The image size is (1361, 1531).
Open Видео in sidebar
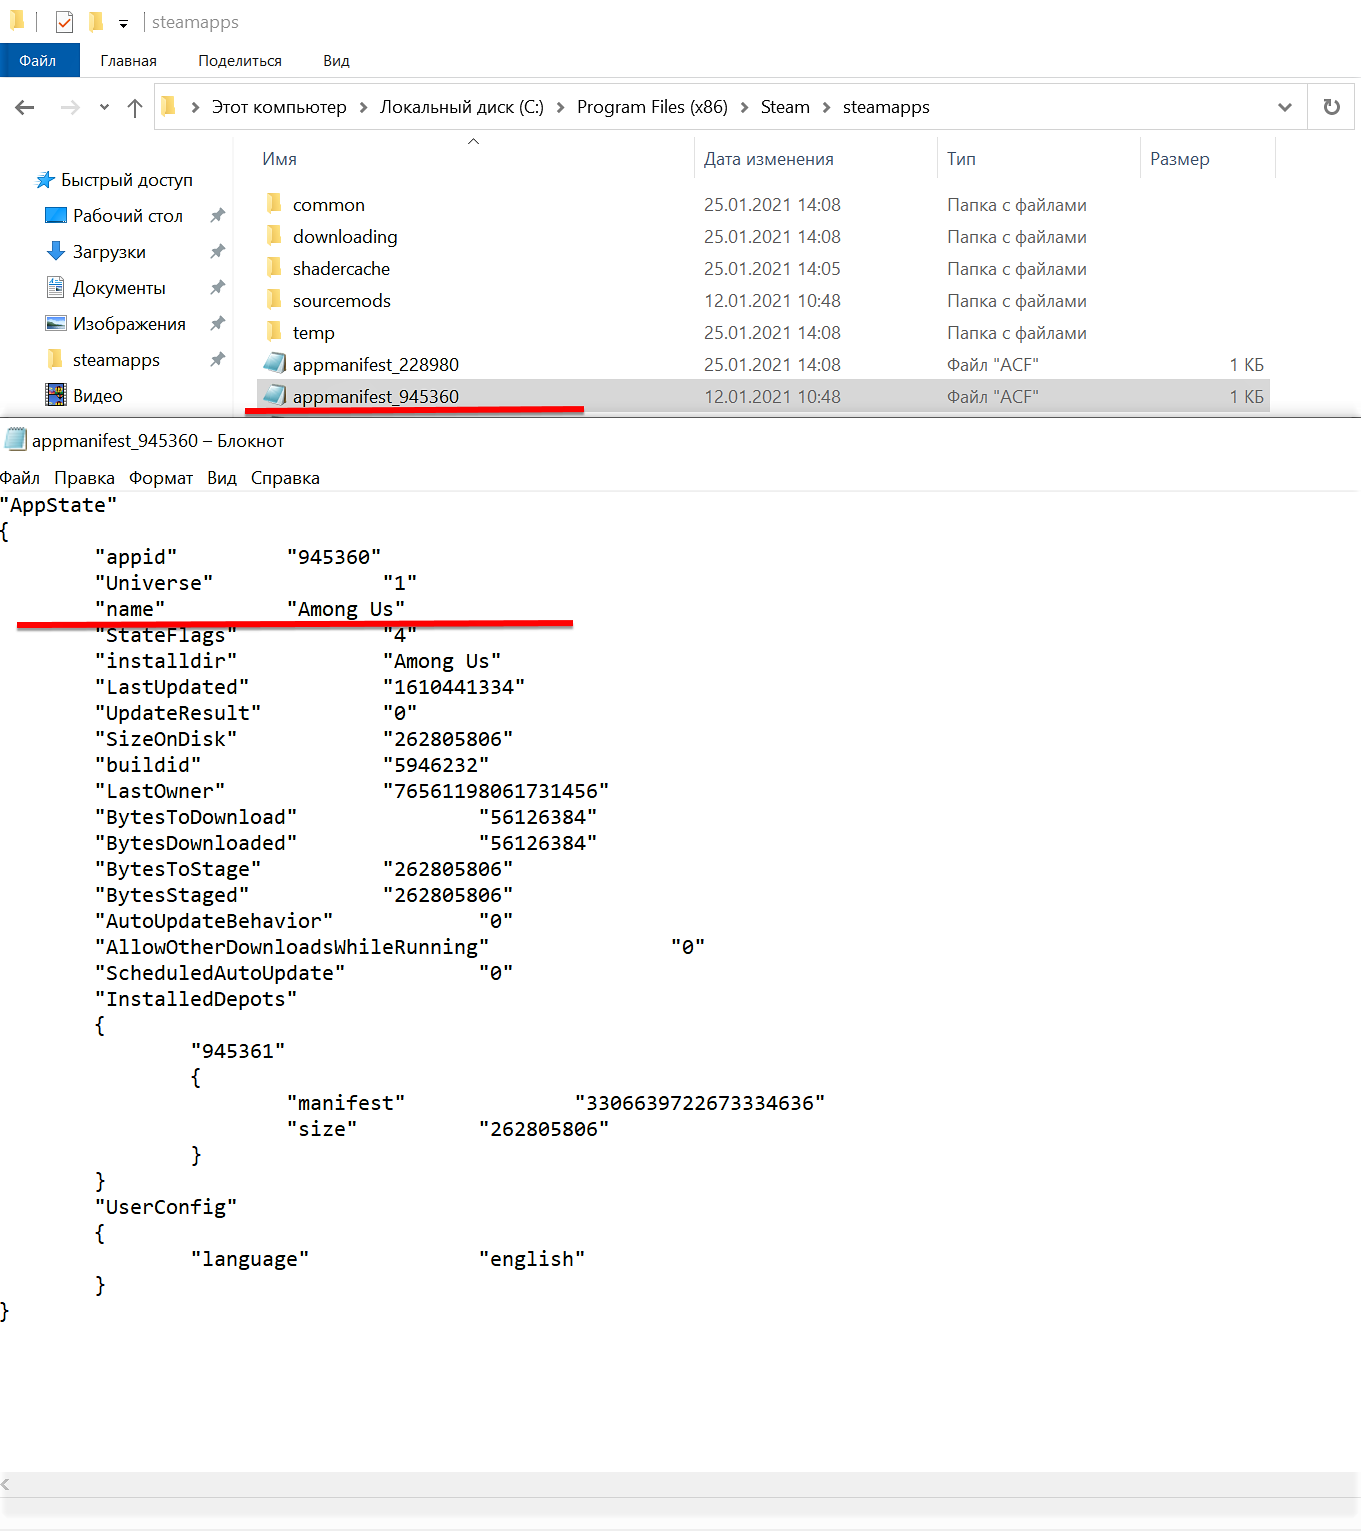click(x=97, y=396)
